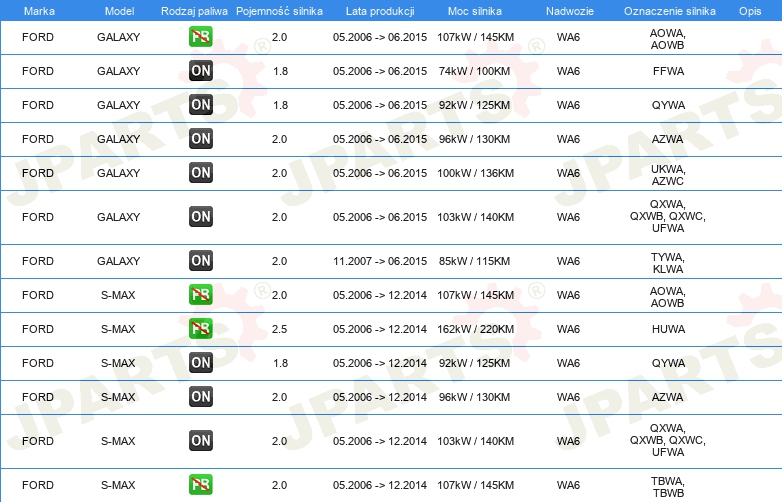Click the Marka column header
This screenshot has height=502, width=782.
click(39, 11)
